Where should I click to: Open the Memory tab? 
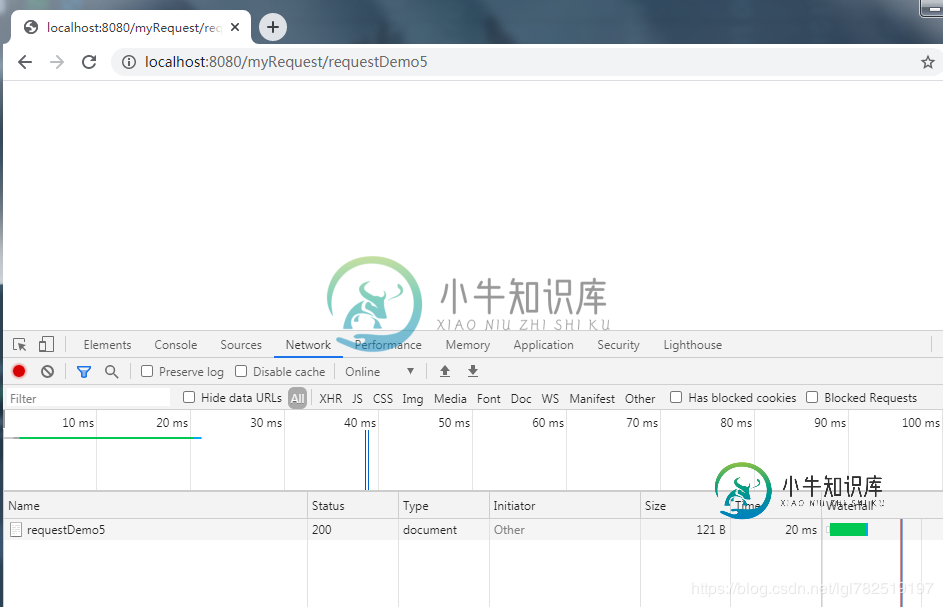click(x=467, y=345)
